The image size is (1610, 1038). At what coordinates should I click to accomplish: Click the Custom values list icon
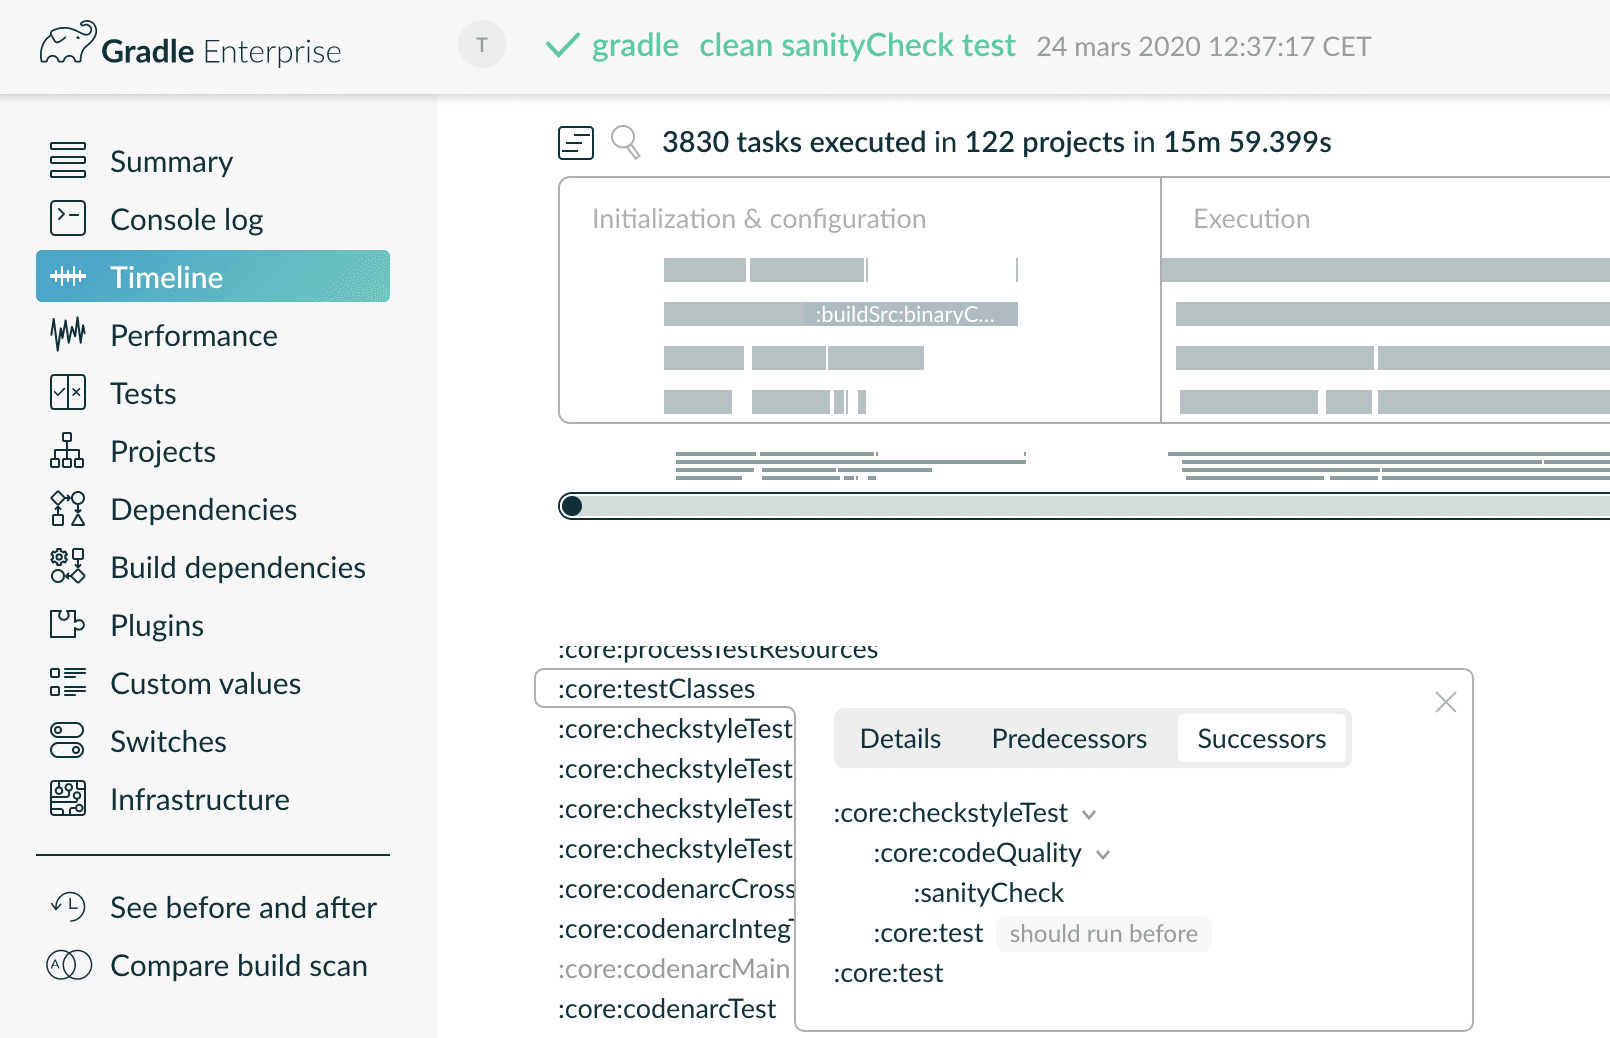68,682
